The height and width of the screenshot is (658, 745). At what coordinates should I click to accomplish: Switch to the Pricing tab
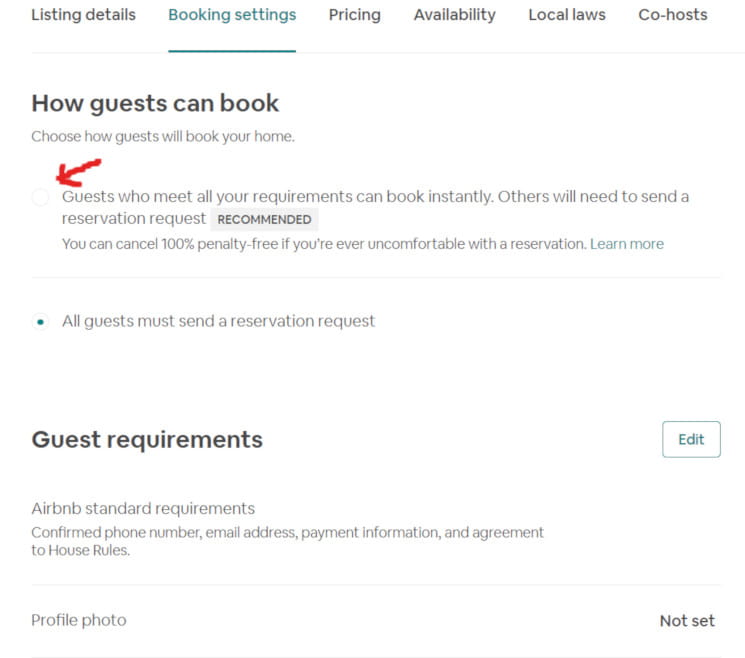pos(354,15)
